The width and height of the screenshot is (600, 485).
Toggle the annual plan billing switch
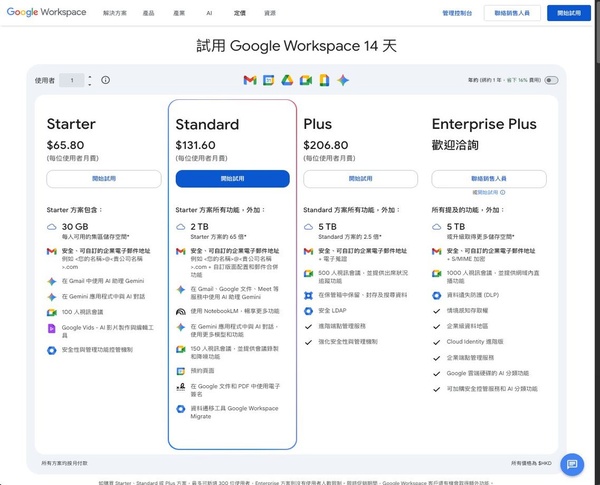point(551,80)
